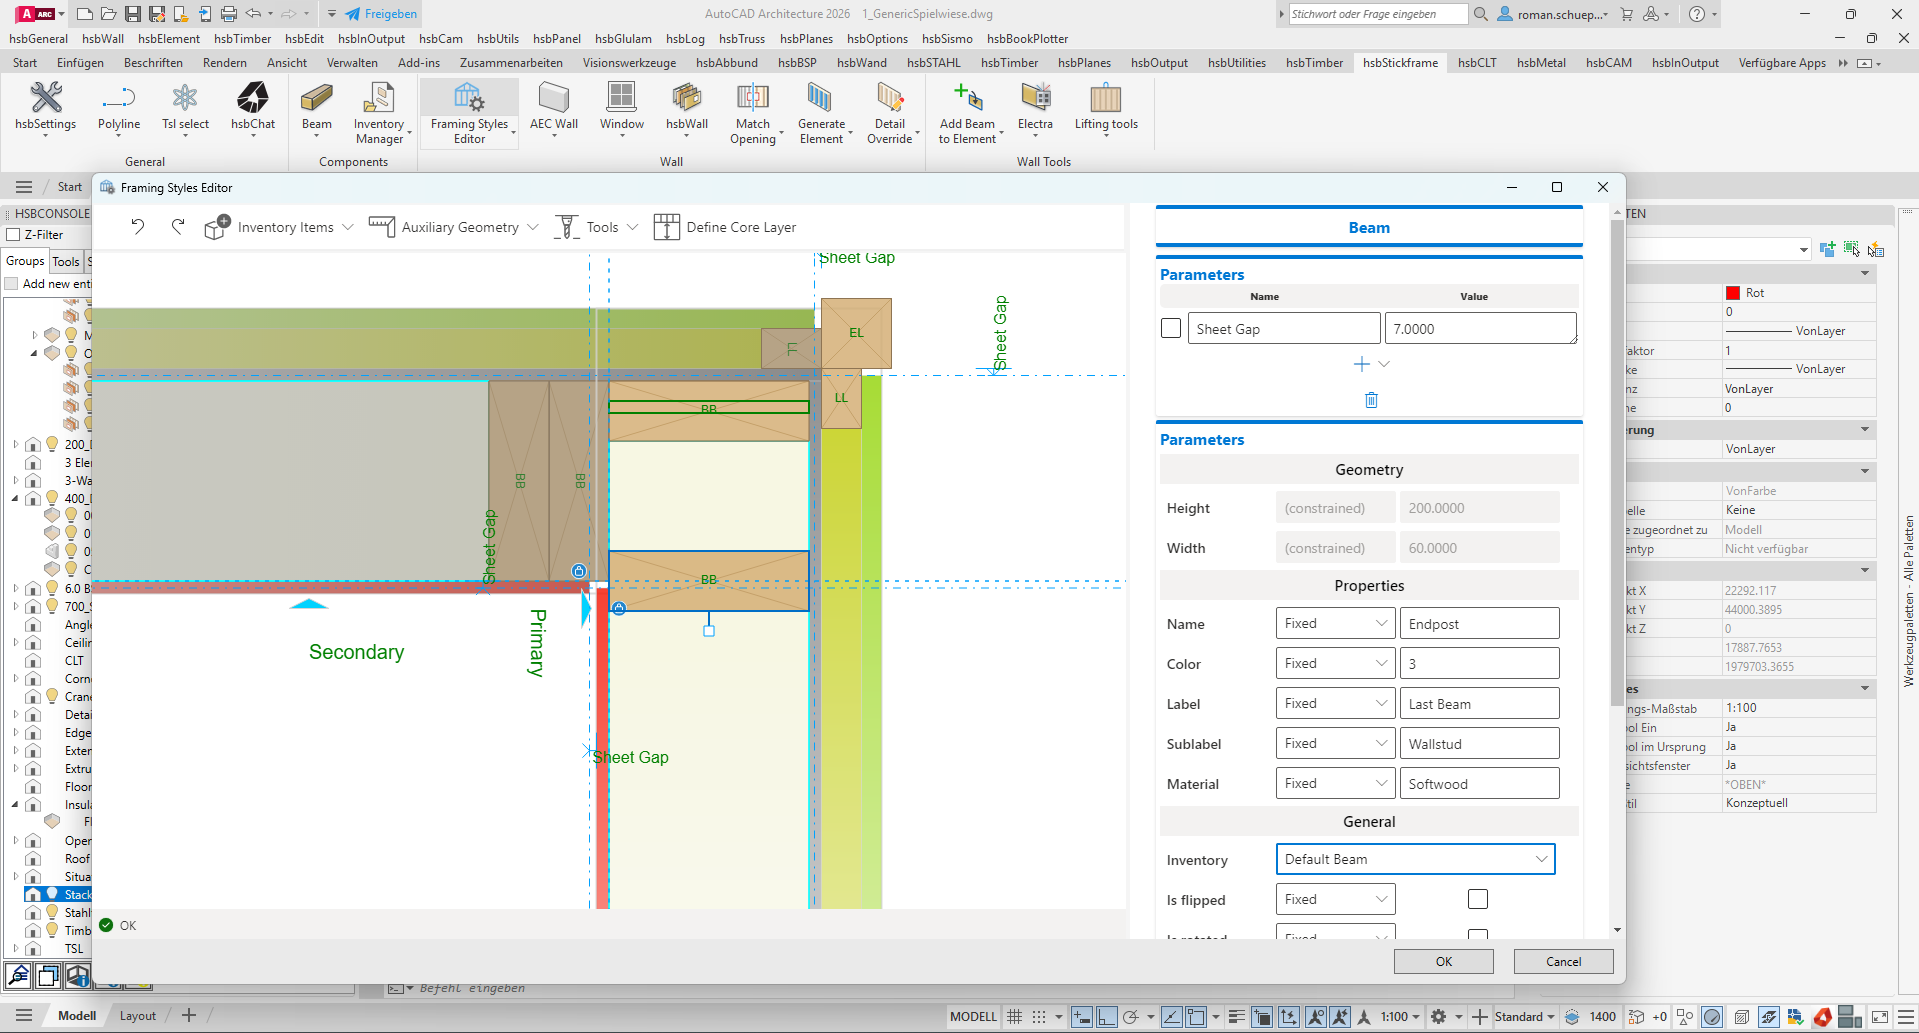Click the red Rot color swatch

click(x=1733, y=293)
